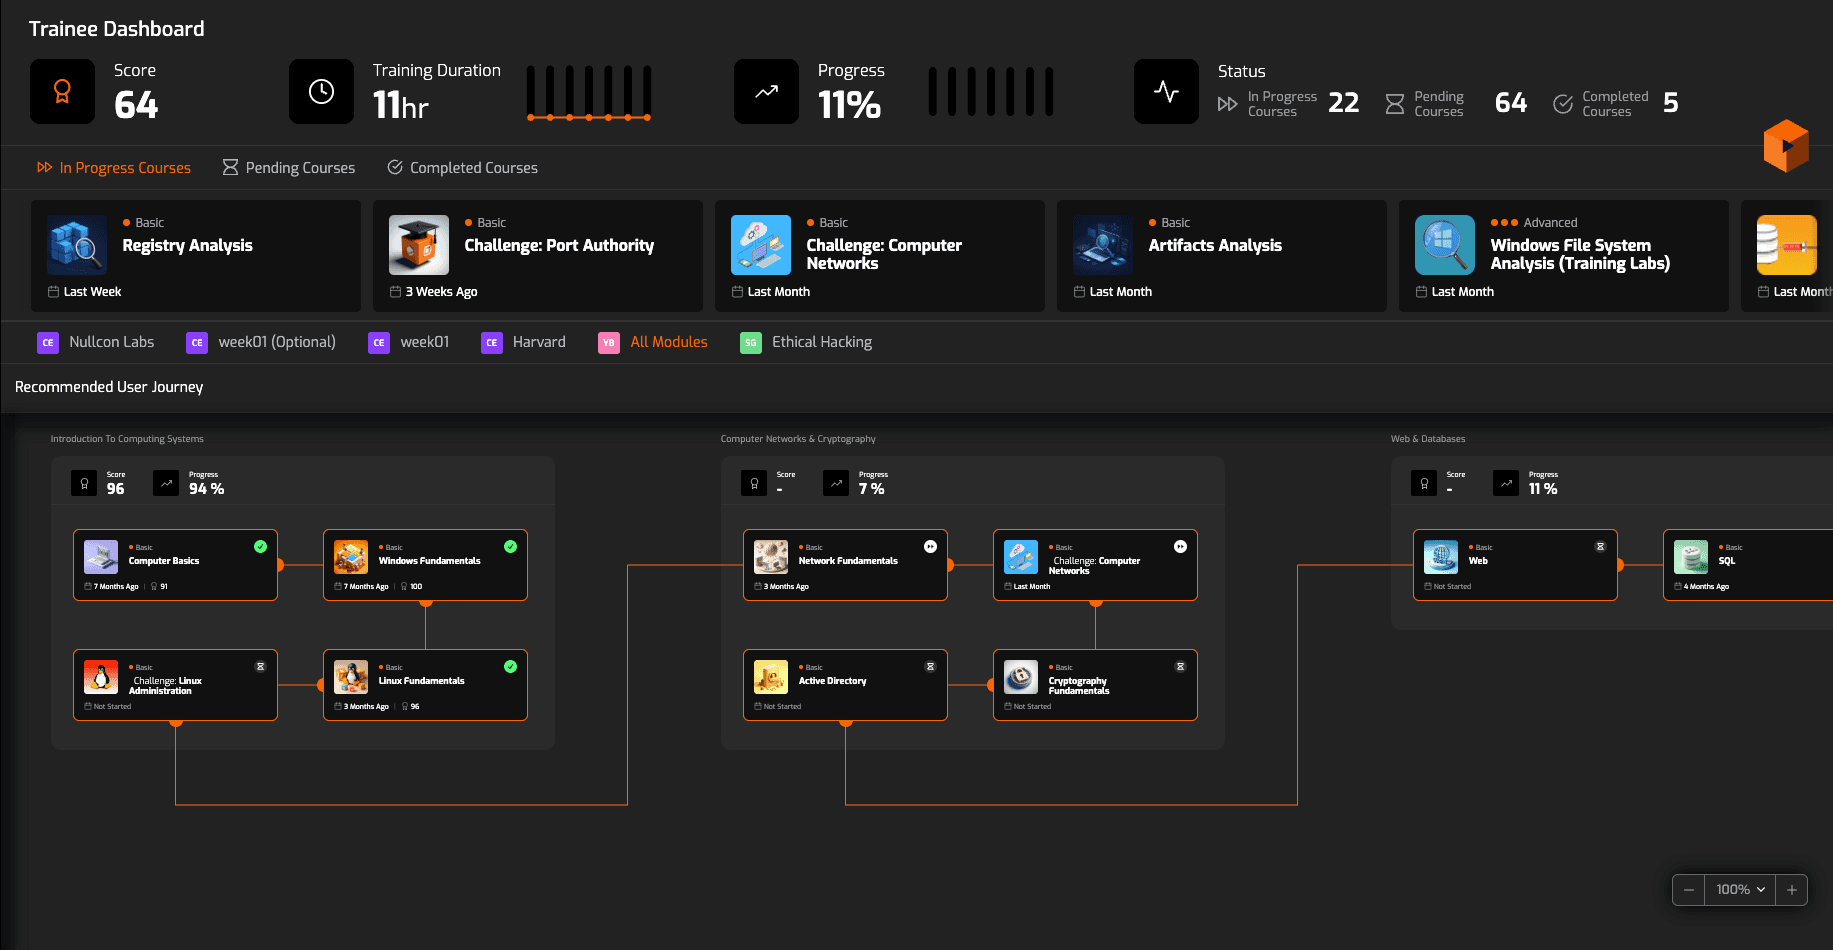The height and width of the screenshot is (950, 1833).
Task: Click Recommended User Journey heading
Action: click(109, 387)
